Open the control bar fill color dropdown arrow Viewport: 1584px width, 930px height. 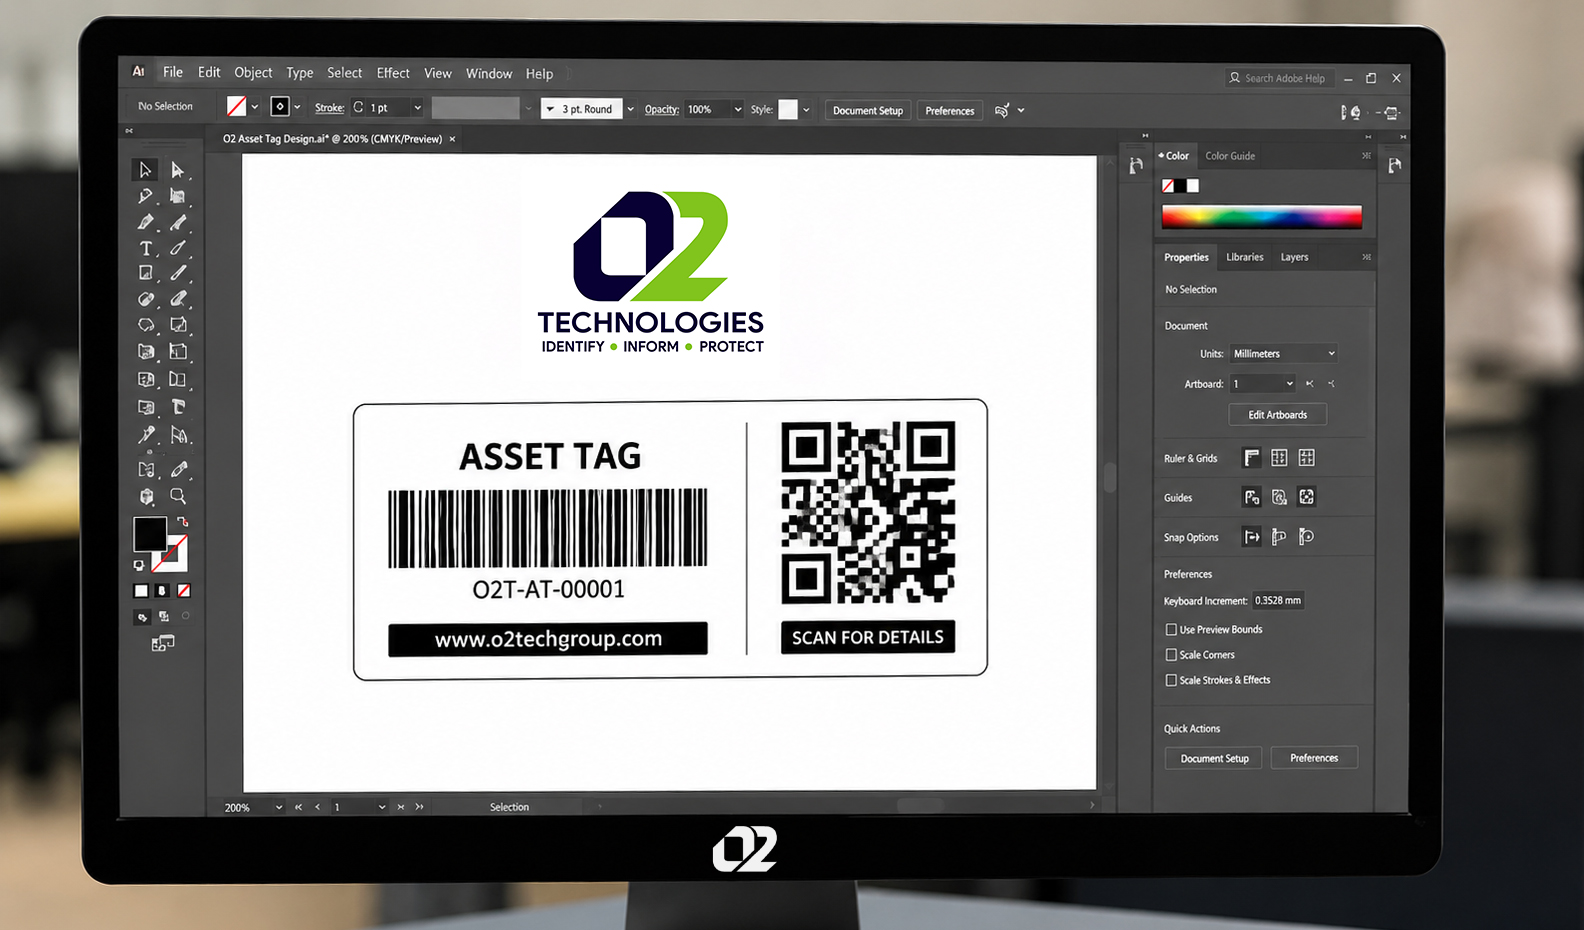pyautogui.click(x=255, y=107)
